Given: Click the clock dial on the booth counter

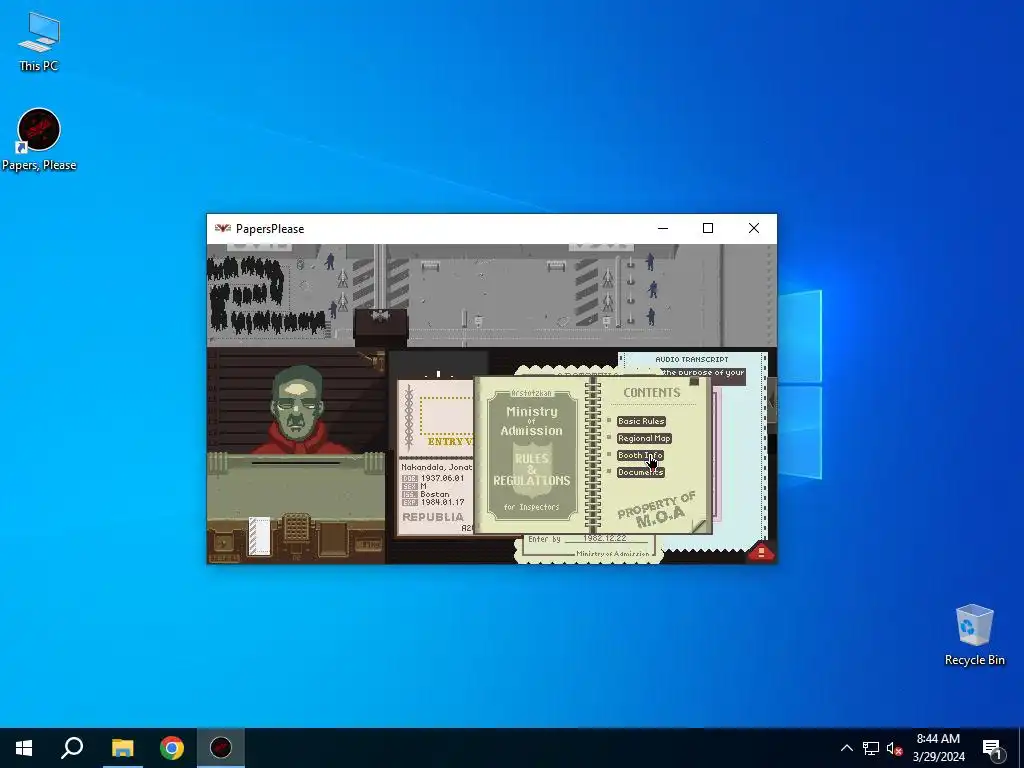Looking at the screenshot, I should click(x=224, y=543).
